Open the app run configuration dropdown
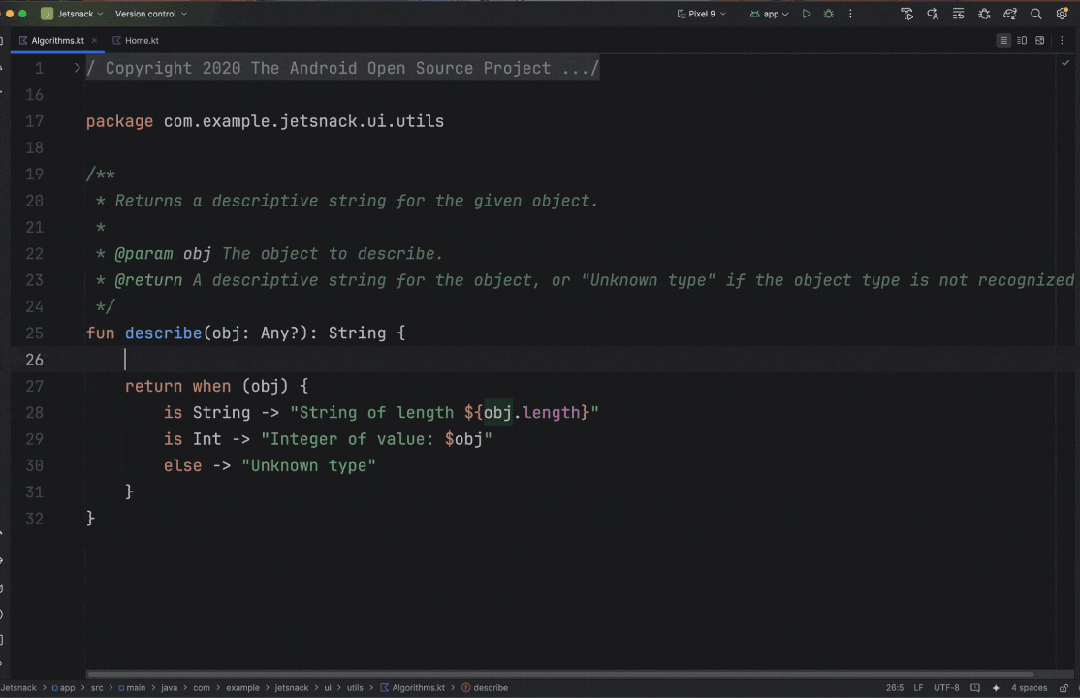The image size is (1080, 698). click(x=770, y=14)
